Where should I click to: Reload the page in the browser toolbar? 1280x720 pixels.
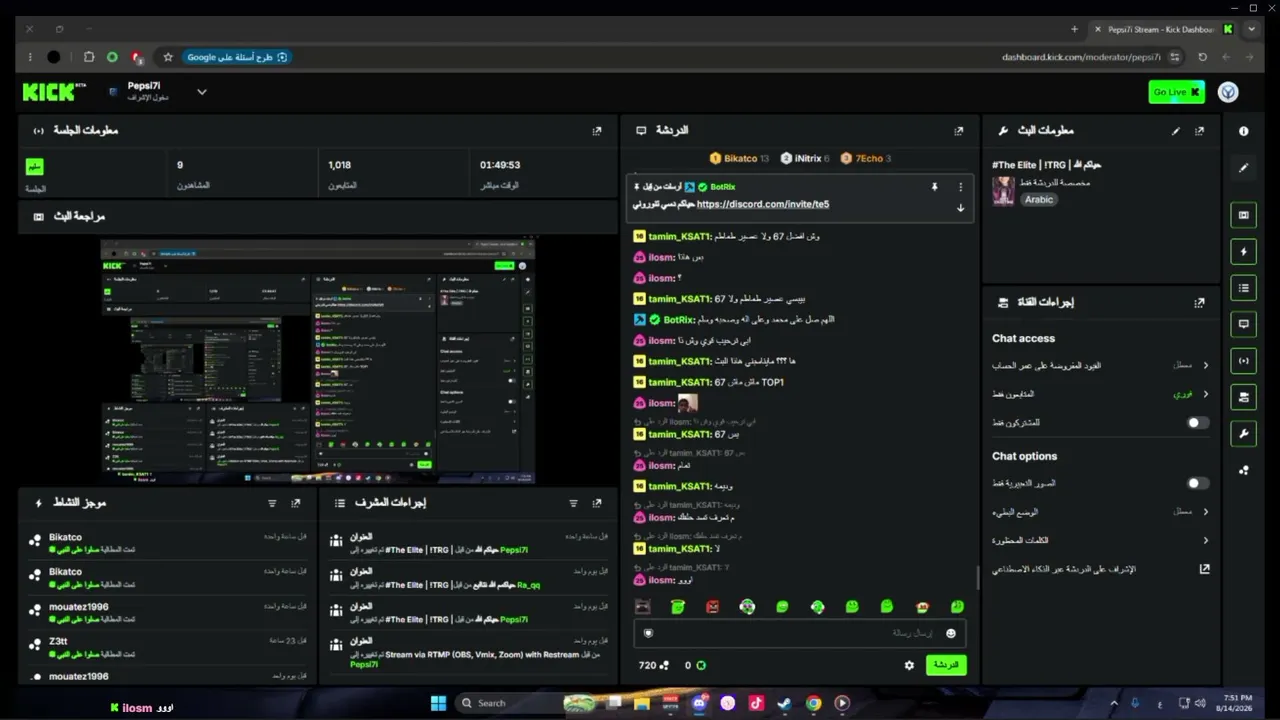(1202, 57)
